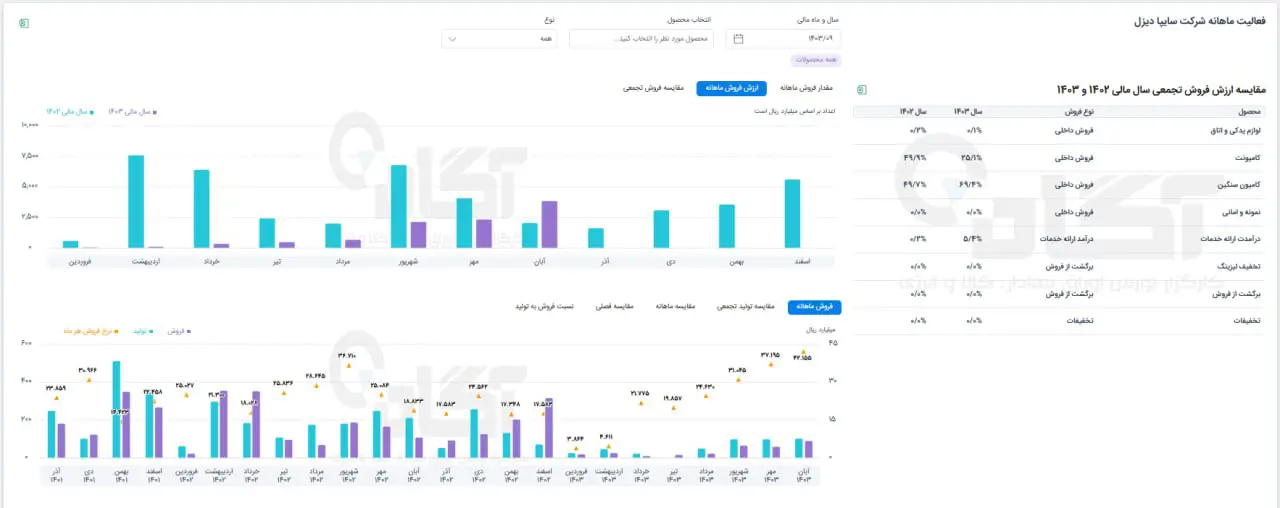The width and height of the screenshot is (1280, 508).
Task: Click the ۲۵/۱٪ value for کامیونت
Action: pos(970,158)
